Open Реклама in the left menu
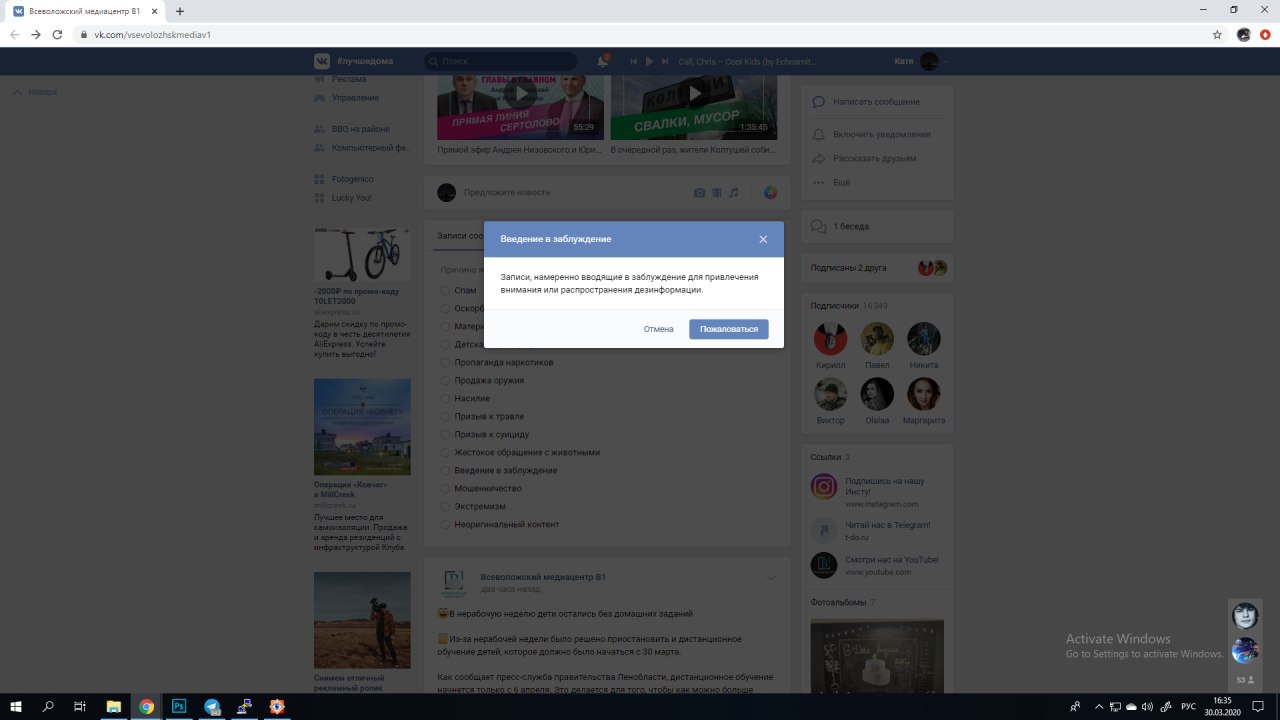Screen dimensions: 1280x720 [x=350, y=79]
